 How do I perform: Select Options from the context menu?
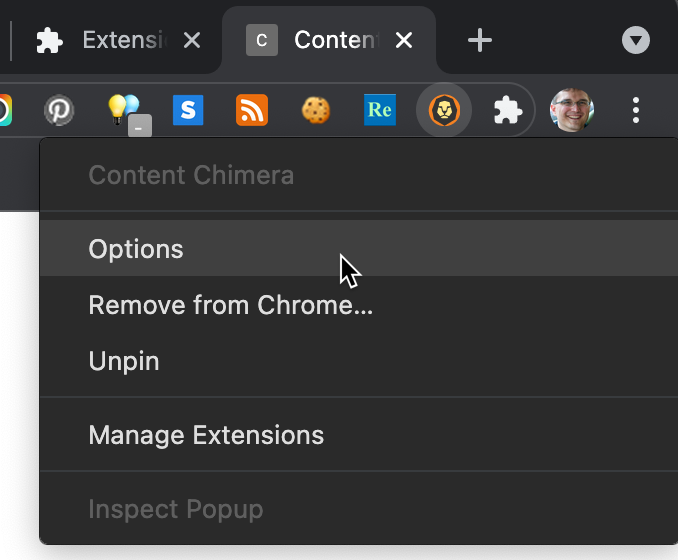136,249
